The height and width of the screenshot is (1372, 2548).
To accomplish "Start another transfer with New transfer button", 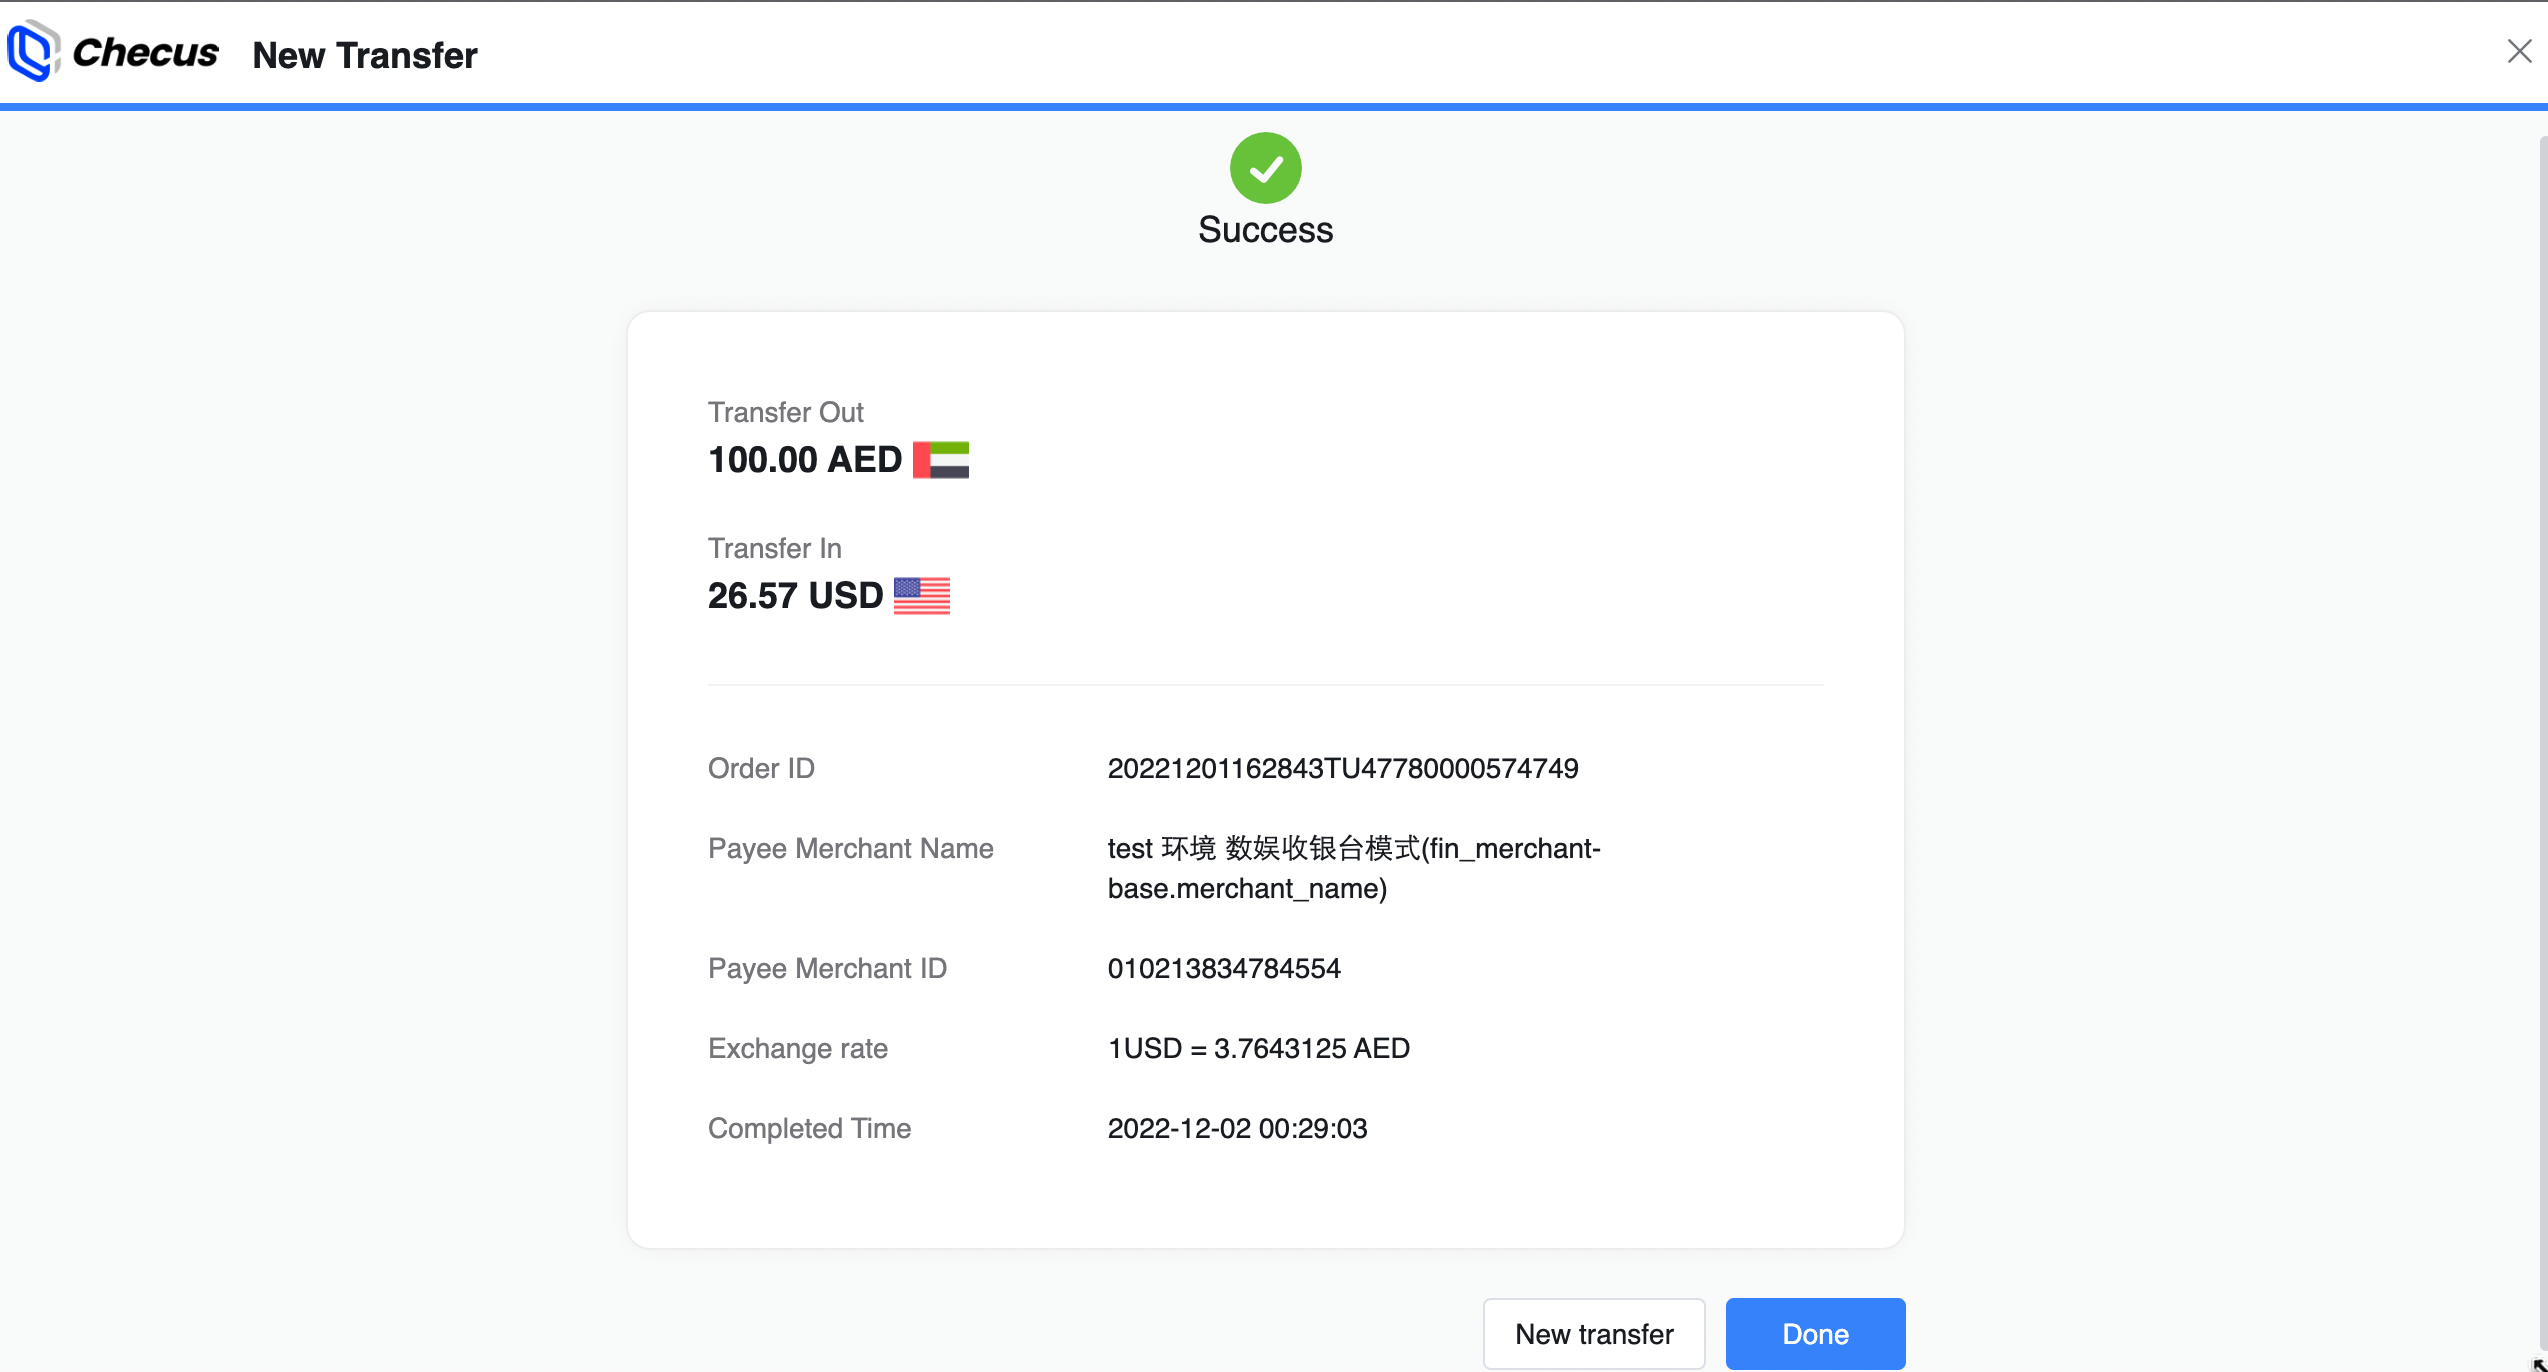I will (1594, 1333).
